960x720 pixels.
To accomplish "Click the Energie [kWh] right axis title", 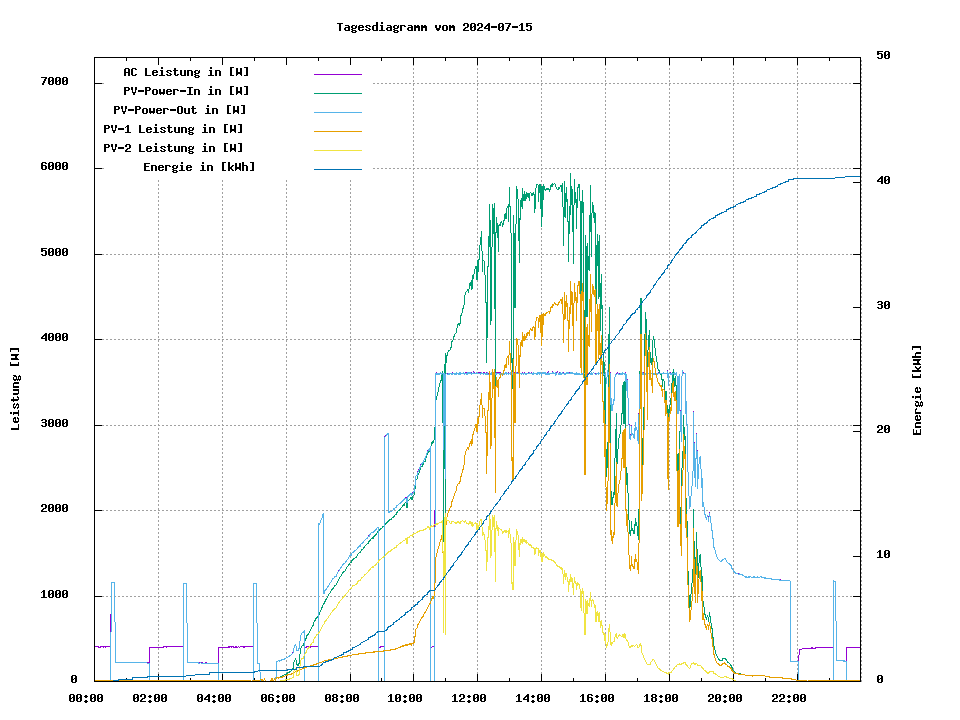I will 917,390.
